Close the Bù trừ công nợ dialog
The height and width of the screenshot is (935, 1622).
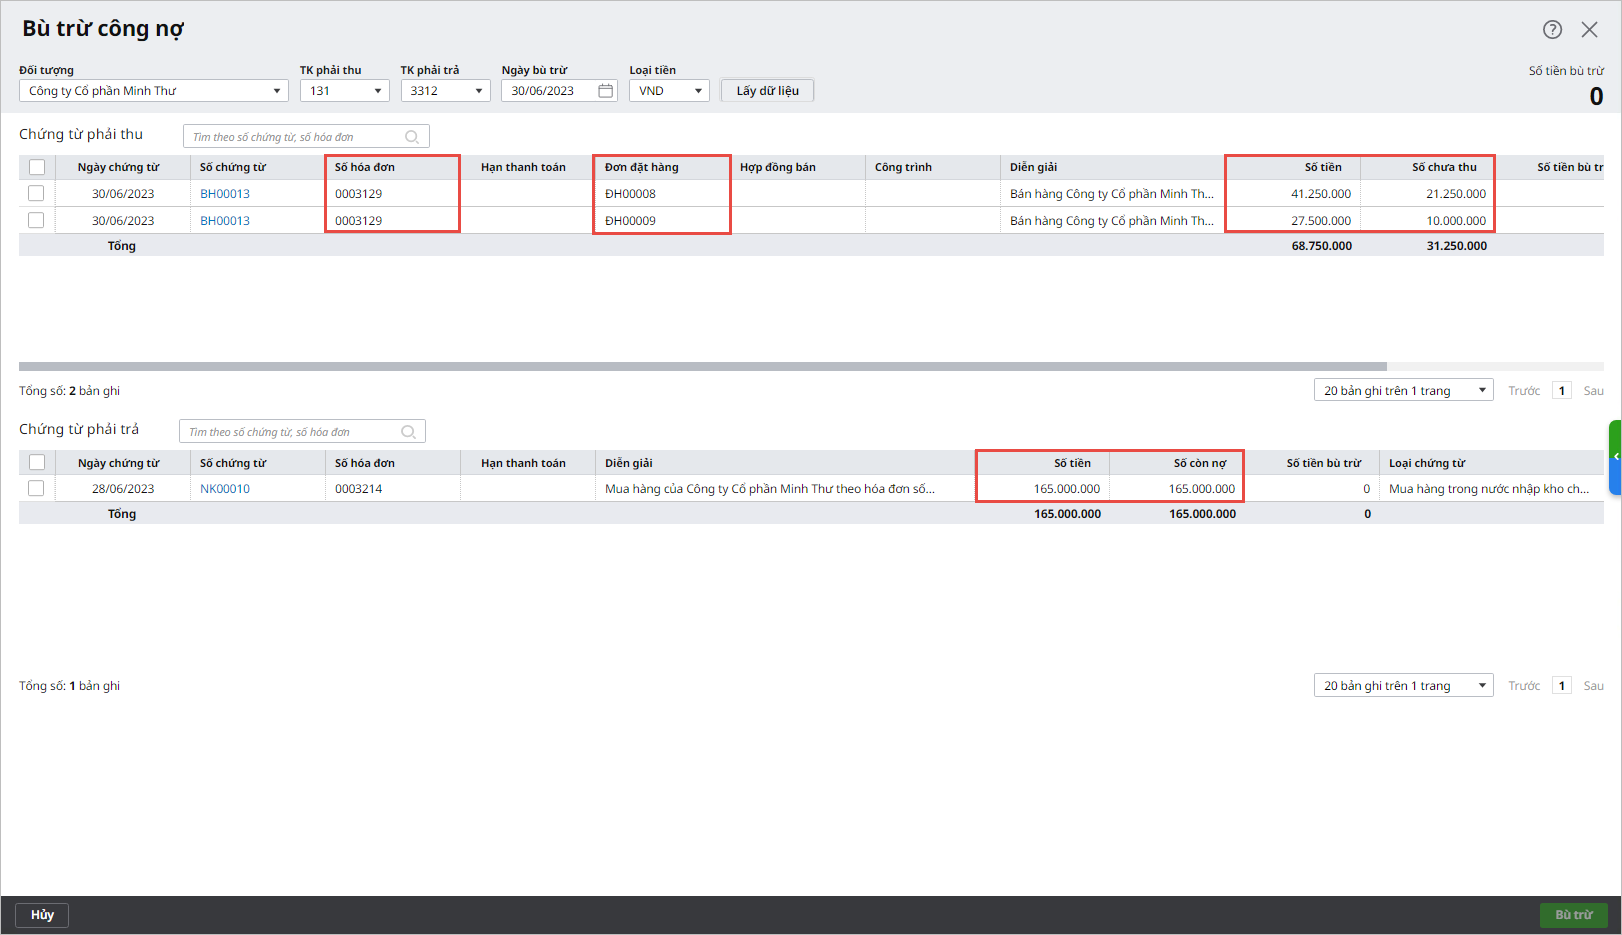click(x=1589, y=30)
